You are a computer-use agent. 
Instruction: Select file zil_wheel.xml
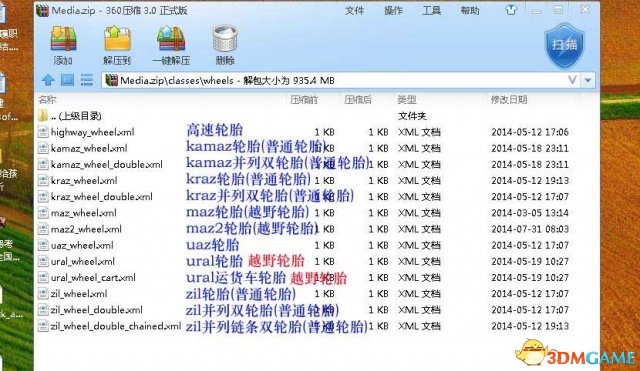[79, 294]
